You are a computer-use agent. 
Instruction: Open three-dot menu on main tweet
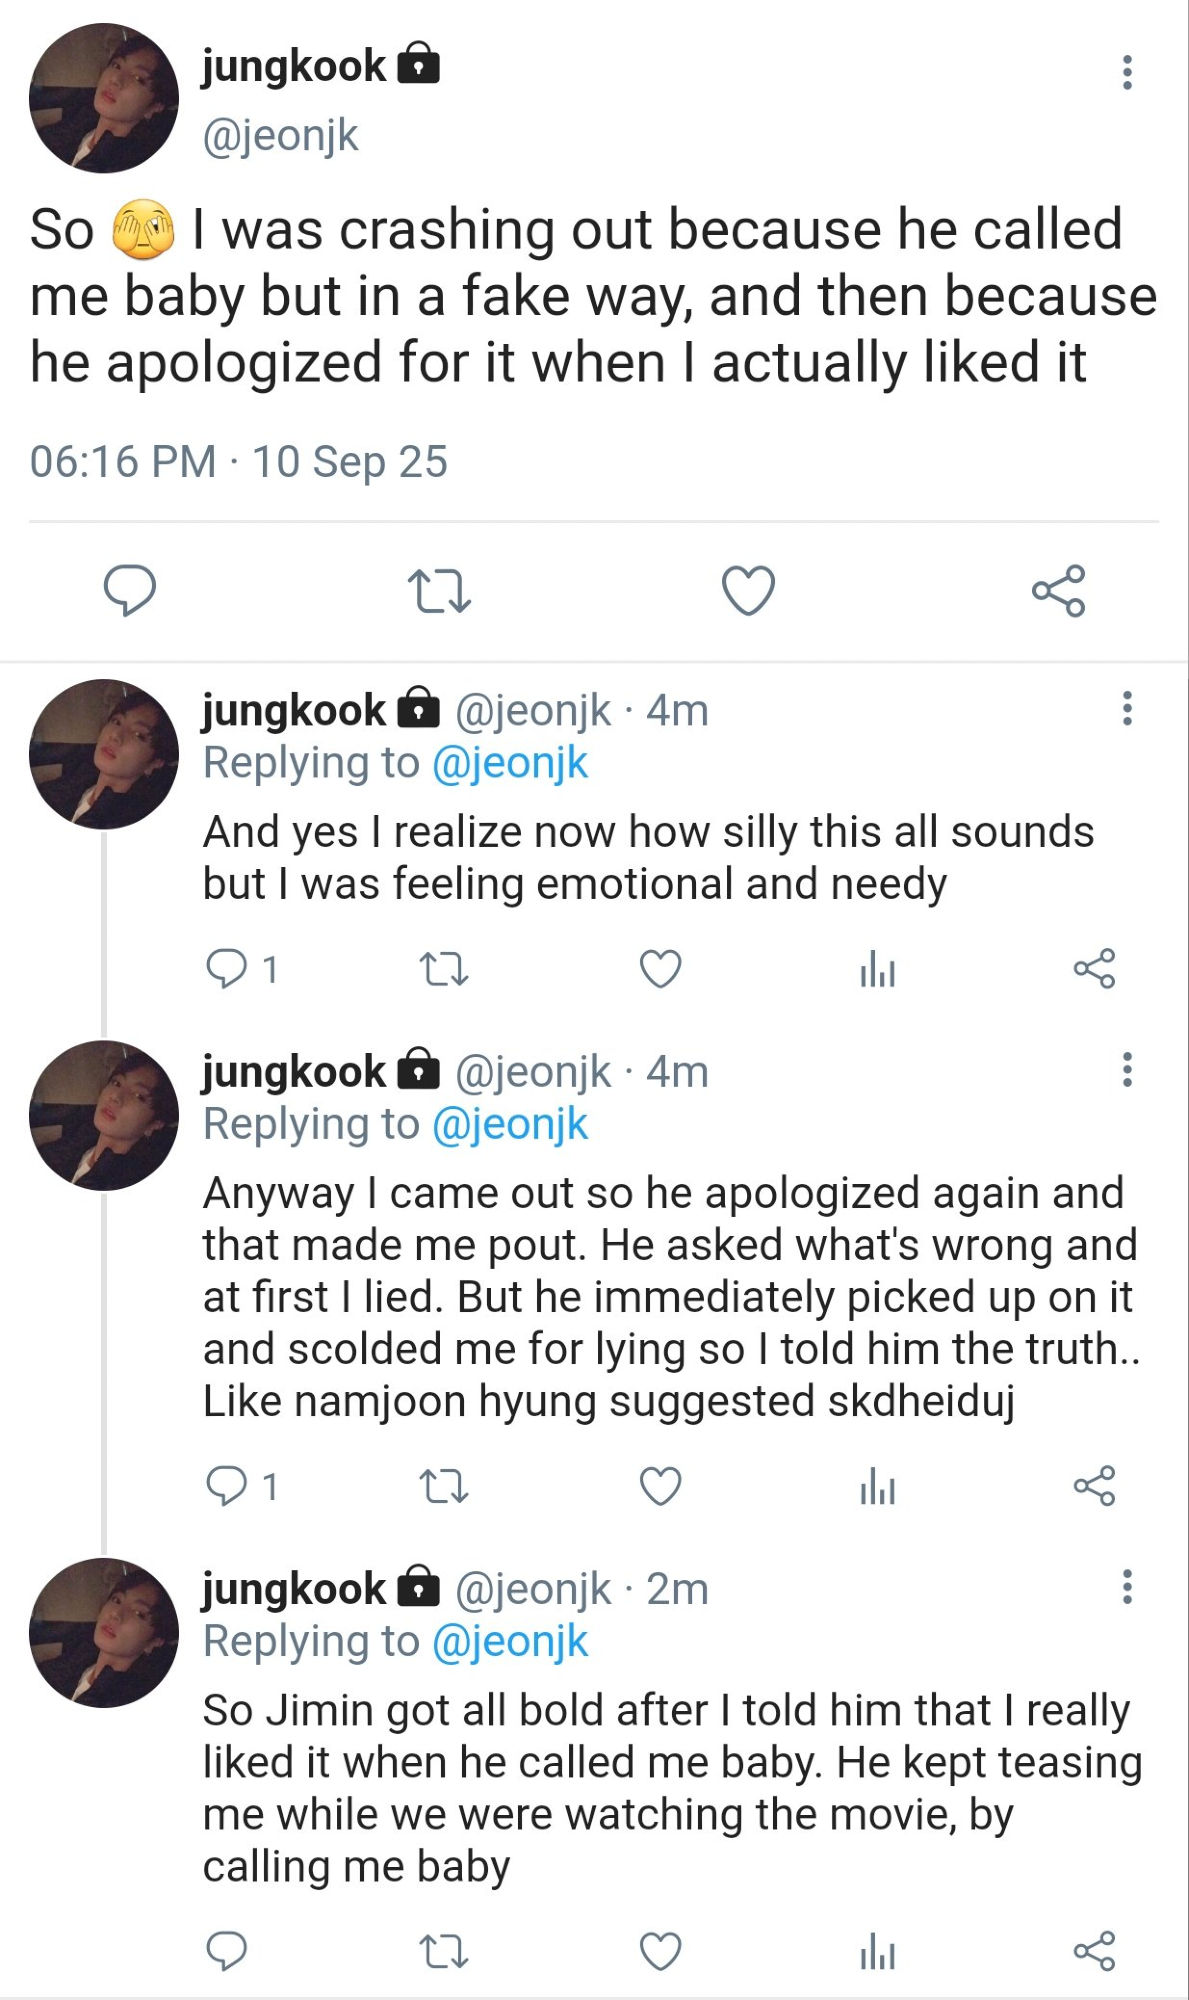[1127, 72]
